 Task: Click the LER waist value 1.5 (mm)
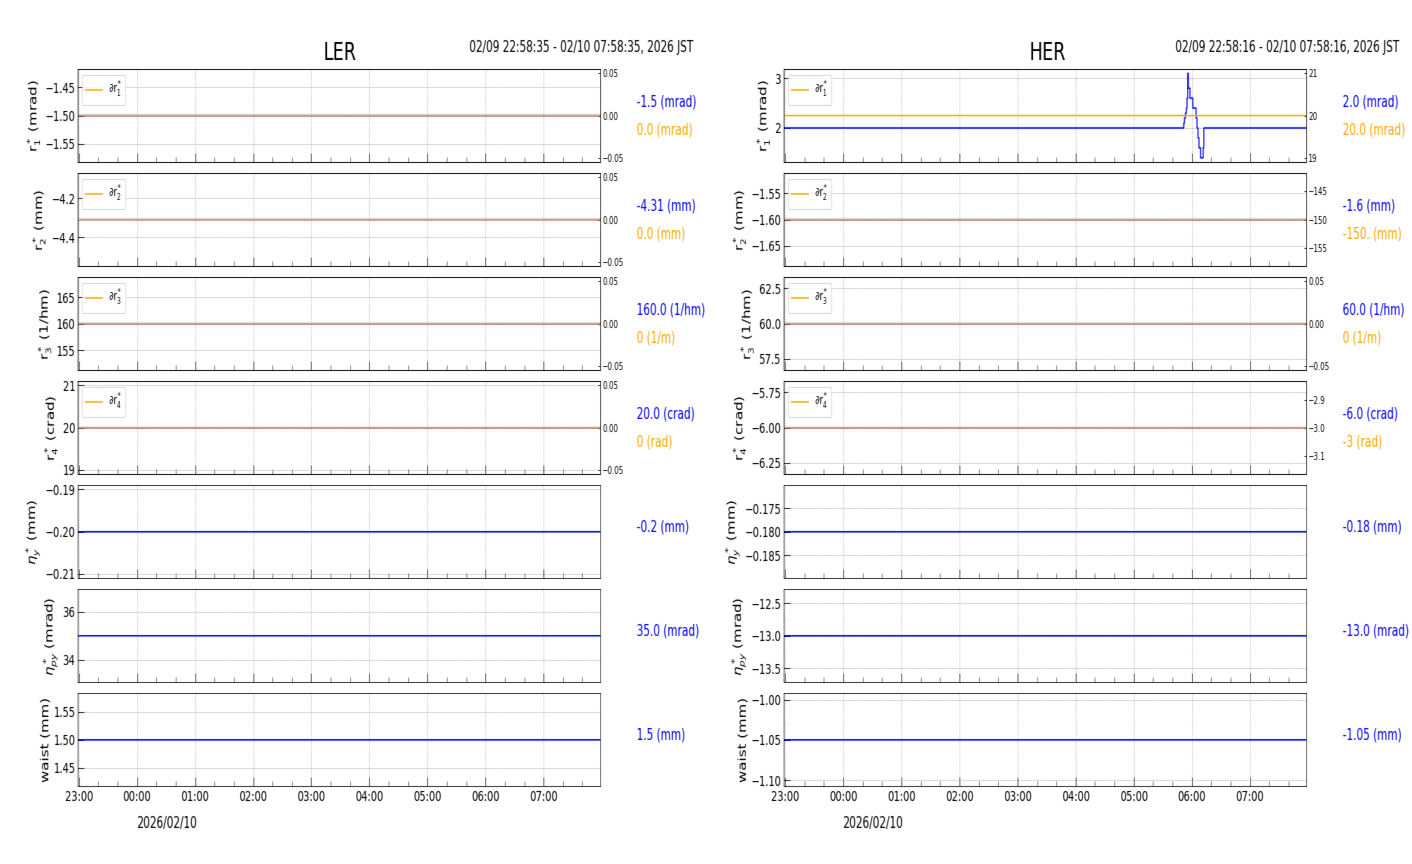(661, 735)
